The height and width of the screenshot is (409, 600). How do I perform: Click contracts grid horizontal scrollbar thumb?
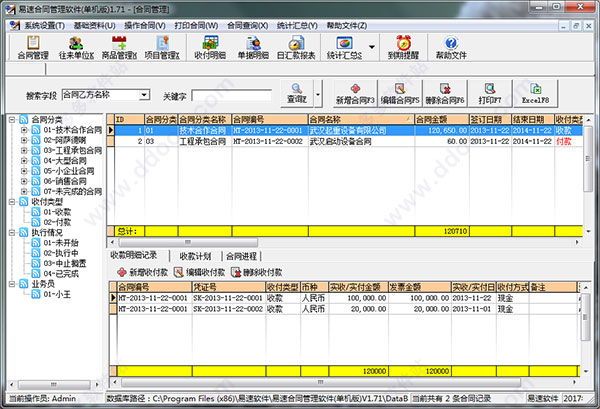[188, 242]
